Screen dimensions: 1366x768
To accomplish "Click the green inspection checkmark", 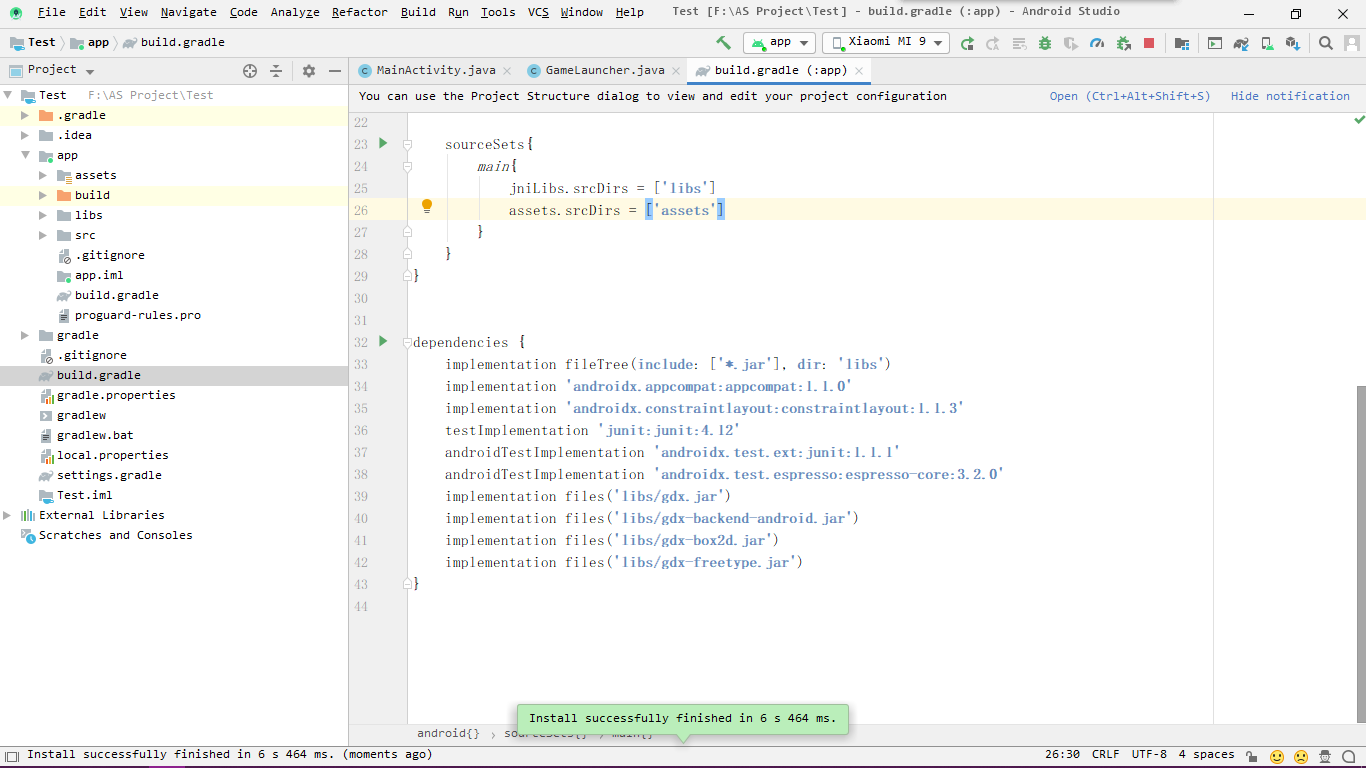I will (x=1359, y=120).
